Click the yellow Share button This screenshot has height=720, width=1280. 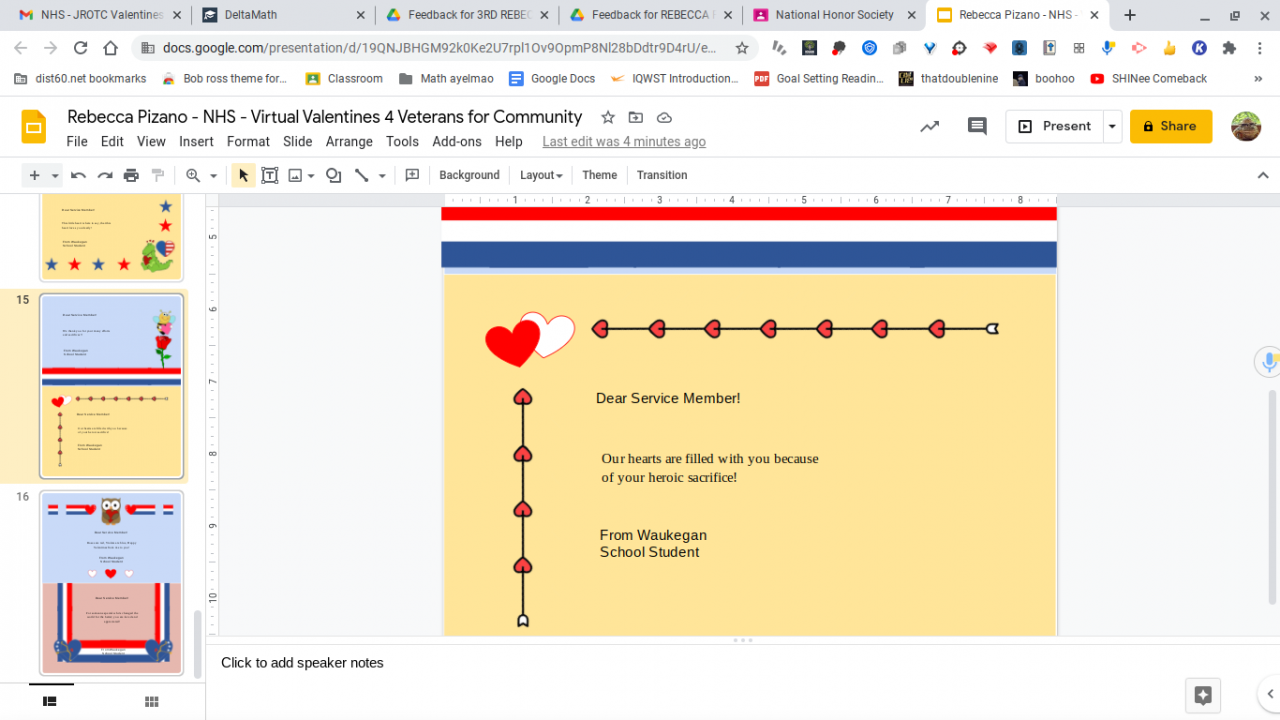[x=1170, y=126]
